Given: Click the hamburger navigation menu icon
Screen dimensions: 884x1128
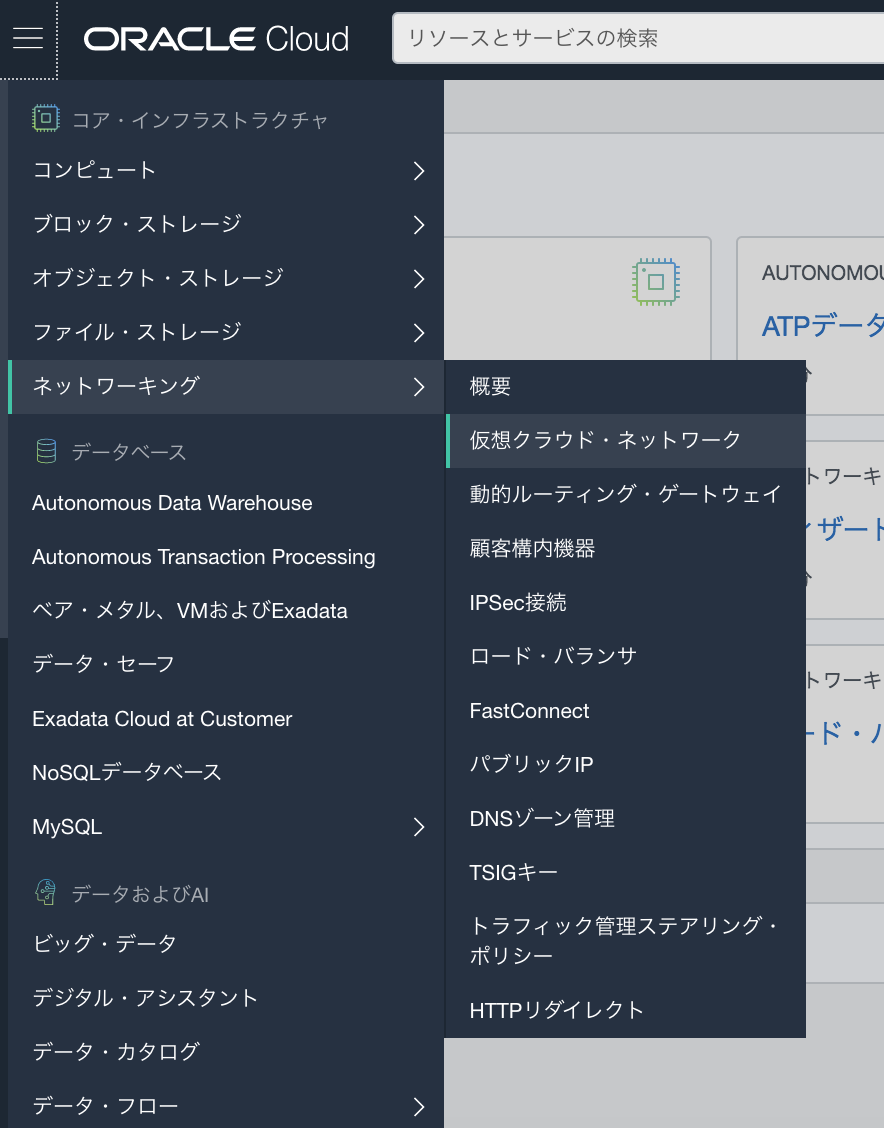Looking at the screenshot, I should pyautogui.click(x=28, y=38).
